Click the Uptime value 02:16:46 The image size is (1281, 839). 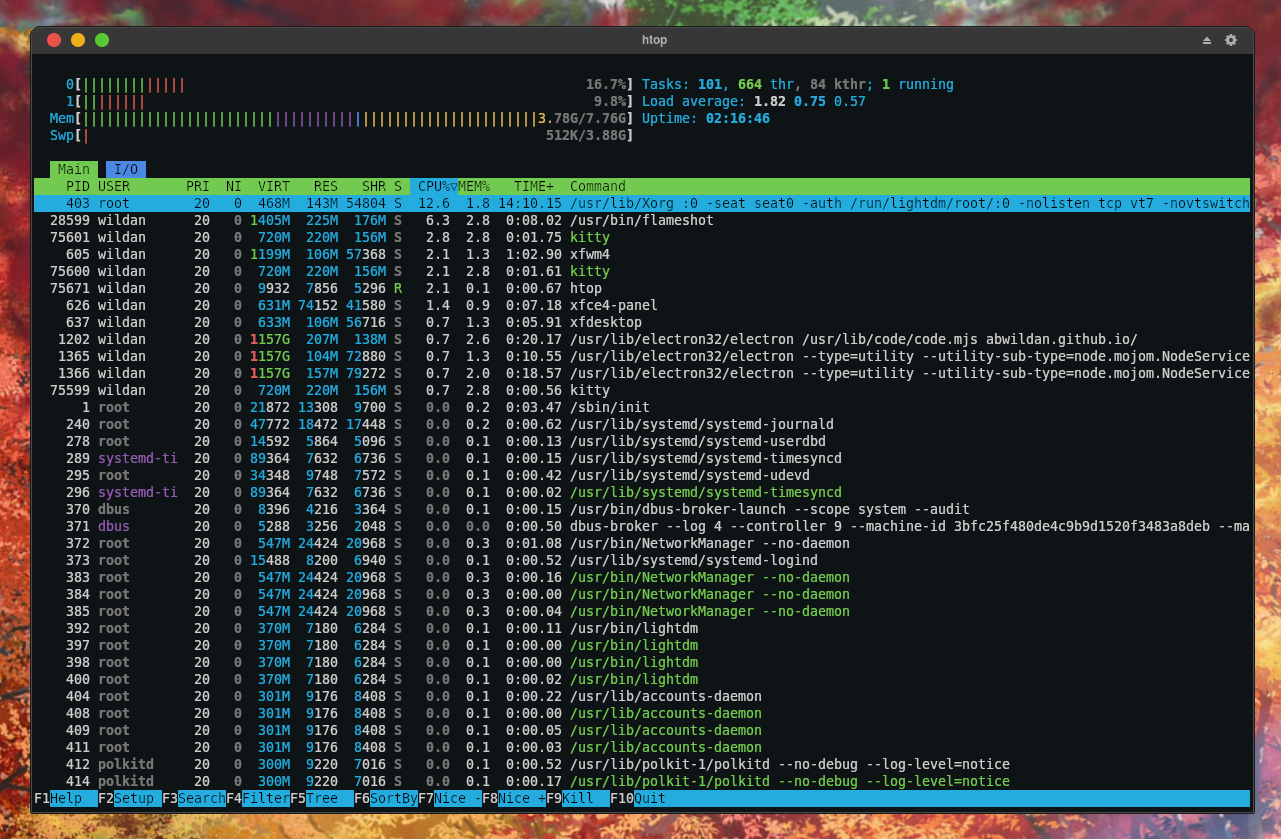(738, 118)
